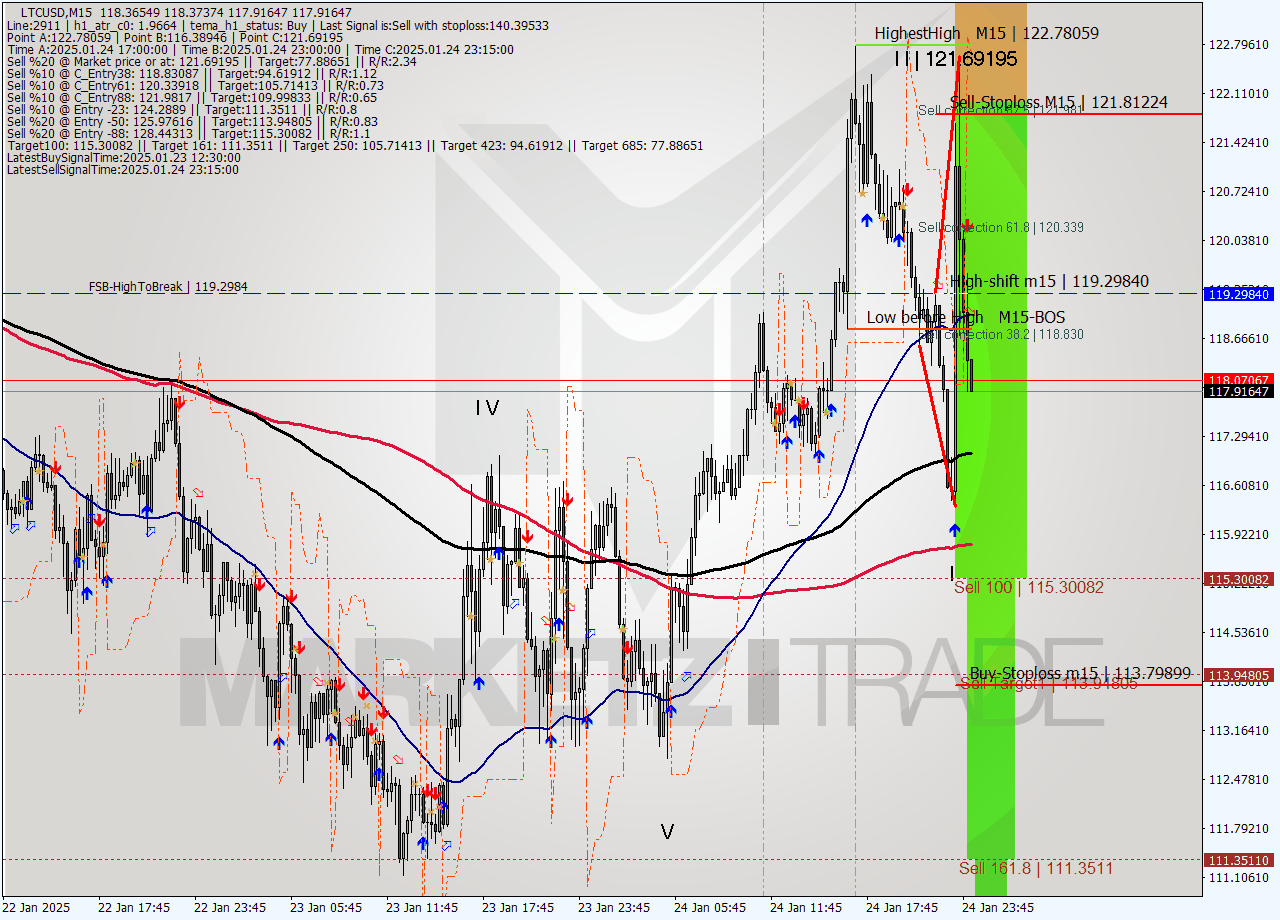The height and width of the screenshot is (920, 1280).
Task: Click the 116.60810 price axis value
Action: 1239,485
